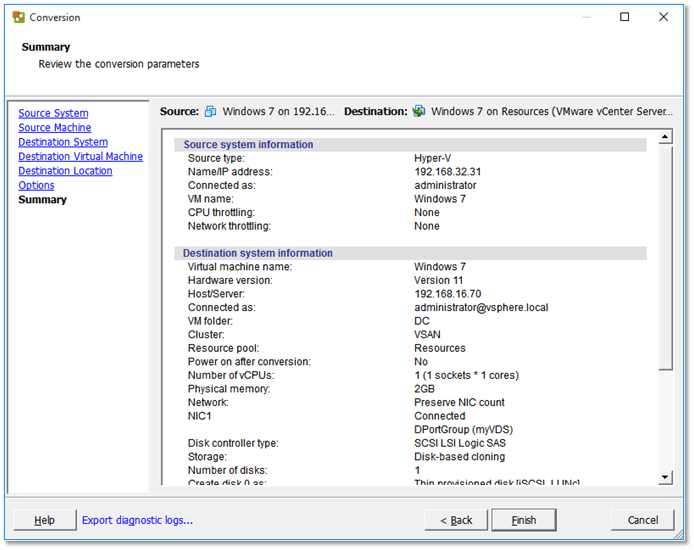Viewport: 694px width, 550px height.
Task: Click the Conversion app icon in title bar
Action: (19, 17)
